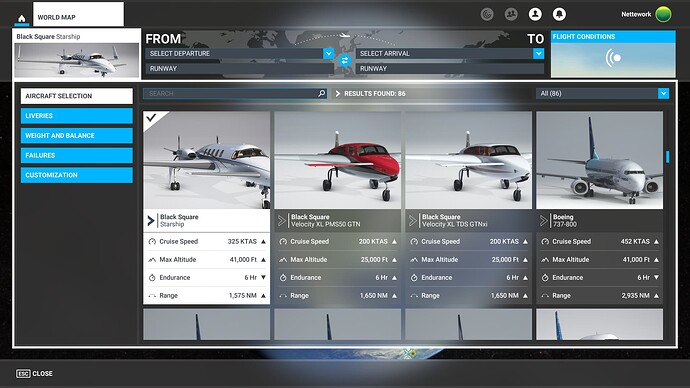Click Boeing 737-800 2,935 NM up arrow
This screenshot has height=388, width=690.
pyautogui.click(x=656, y=296)
